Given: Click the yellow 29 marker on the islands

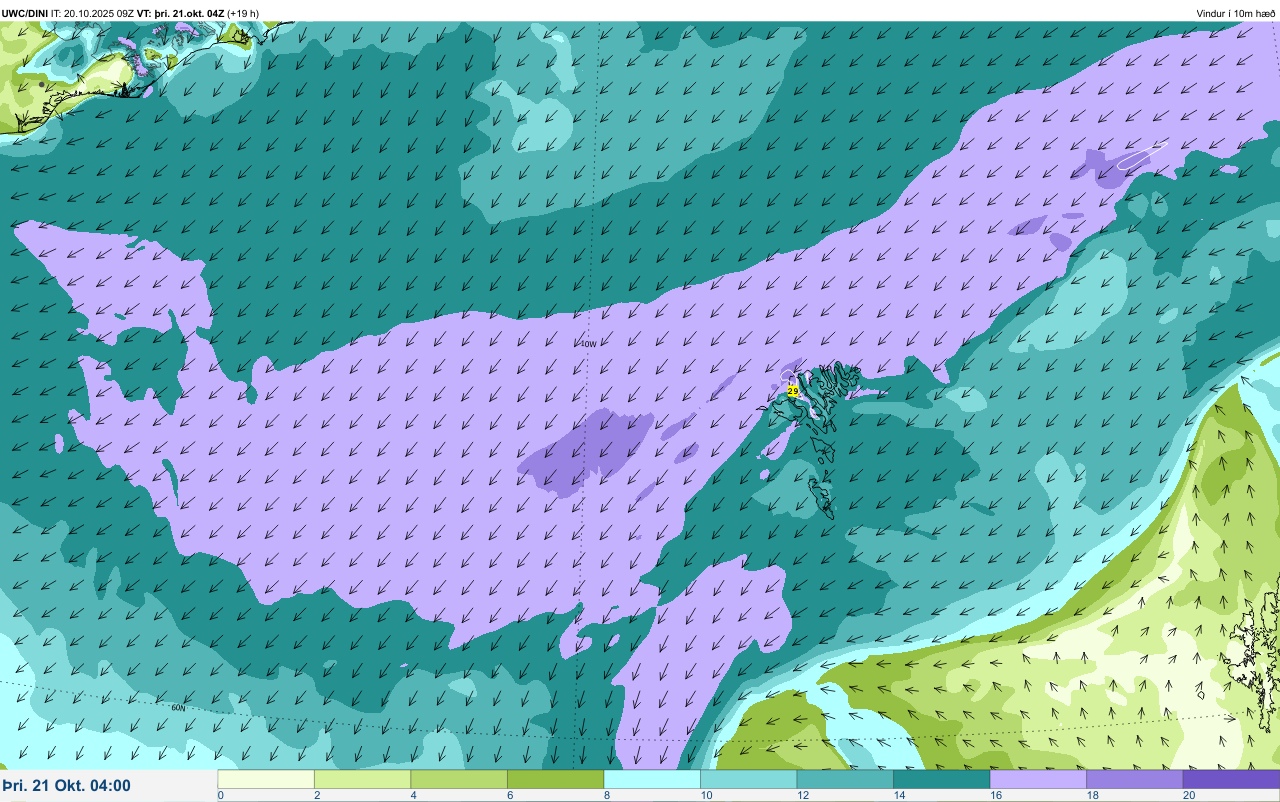Looking at the screenshot, I should click(793, 391).
